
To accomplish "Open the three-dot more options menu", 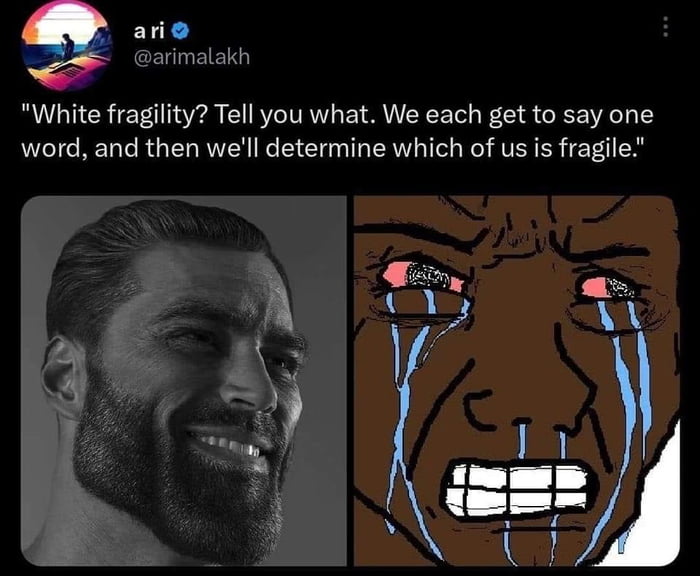I will point(665,27).
